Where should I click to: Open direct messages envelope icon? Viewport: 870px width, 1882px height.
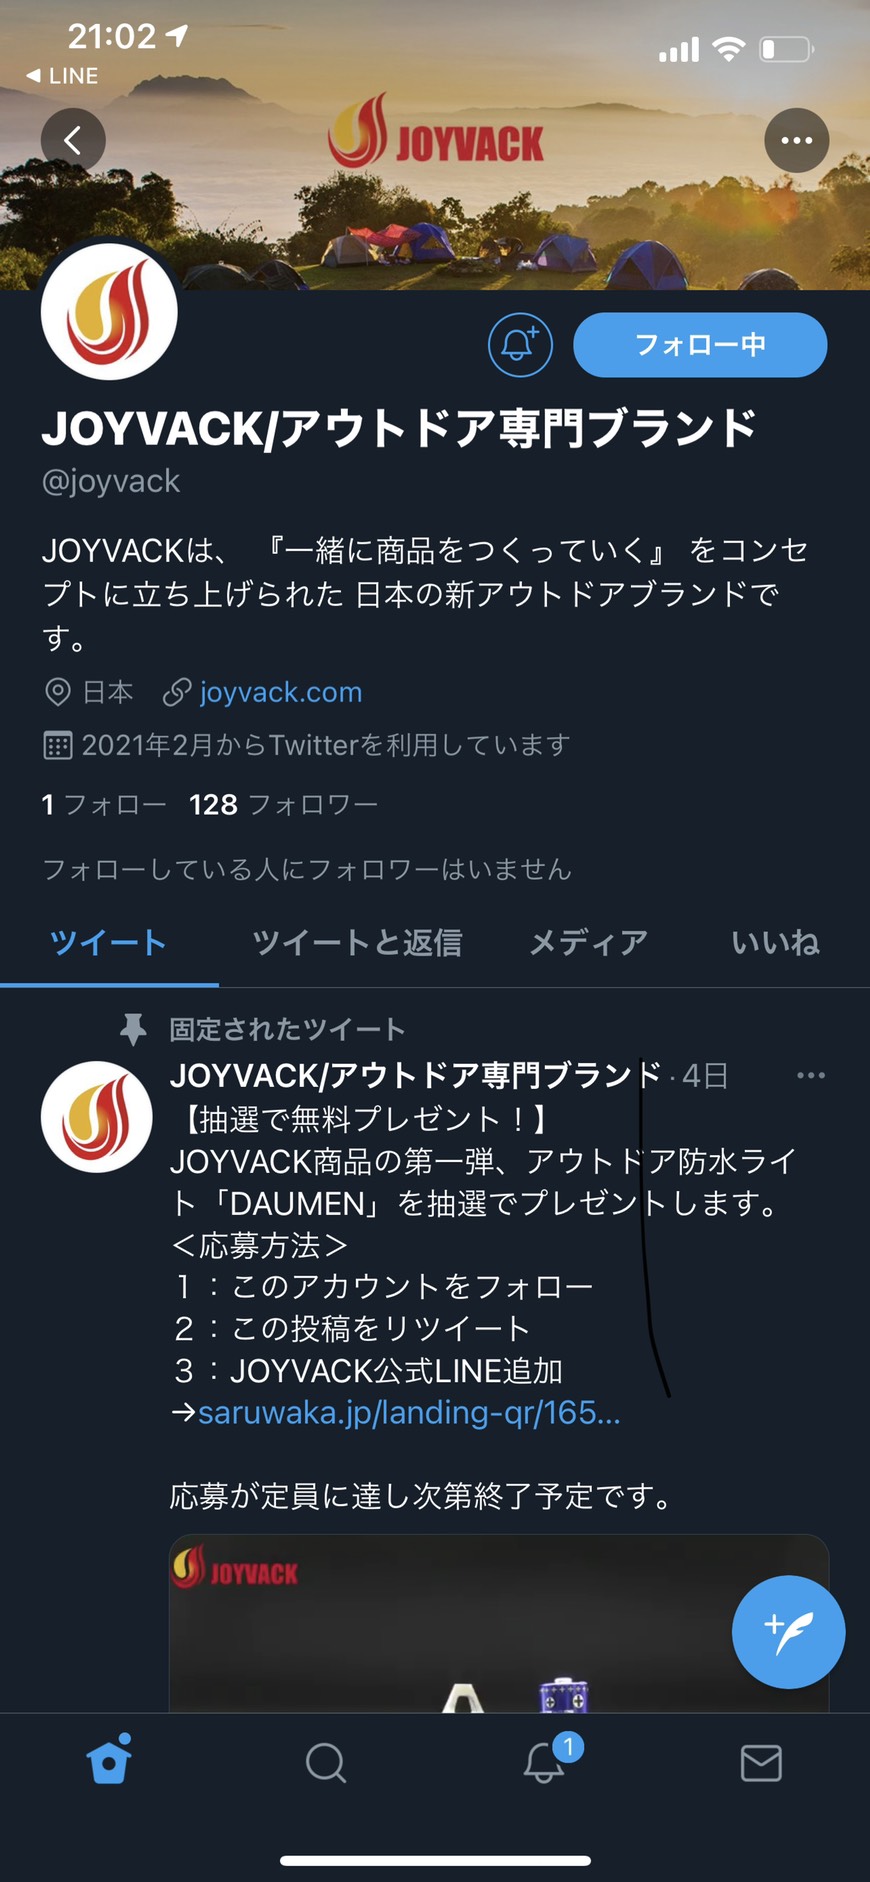pos(761,1763)
